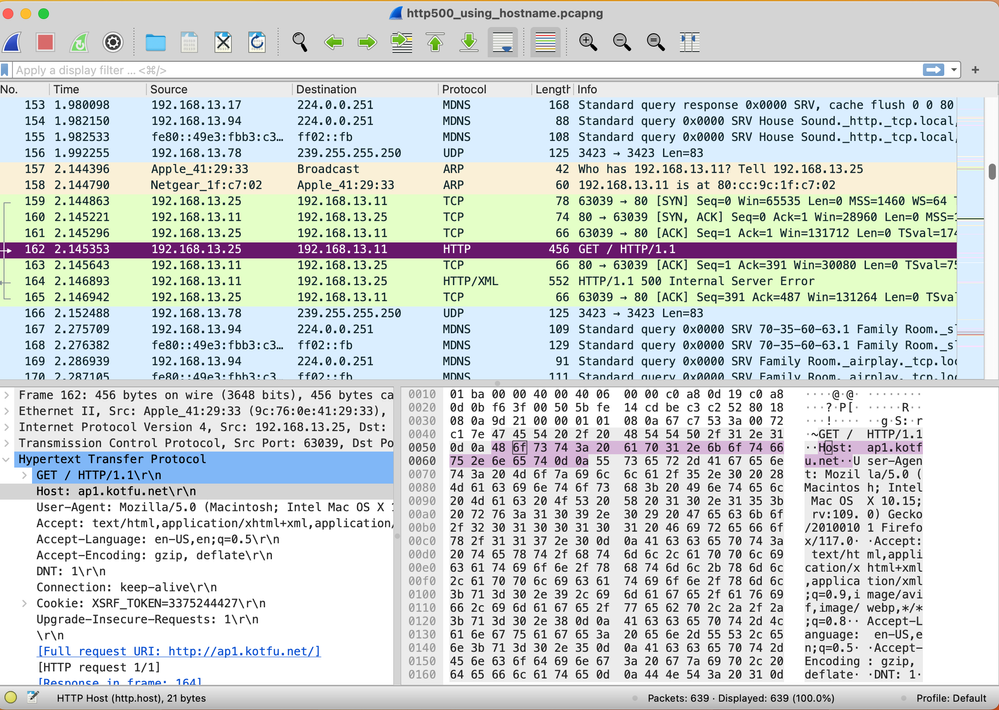Select the DNT: 1 field

[x=197, y=571]
